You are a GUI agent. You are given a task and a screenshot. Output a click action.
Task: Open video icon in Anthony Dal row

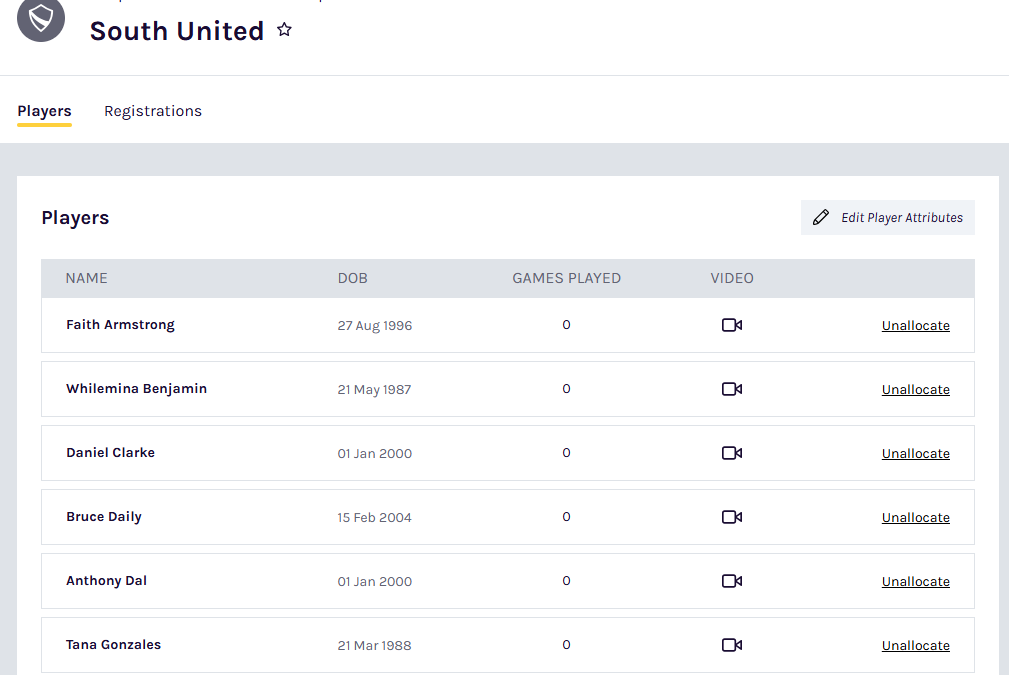coord(731,581)
